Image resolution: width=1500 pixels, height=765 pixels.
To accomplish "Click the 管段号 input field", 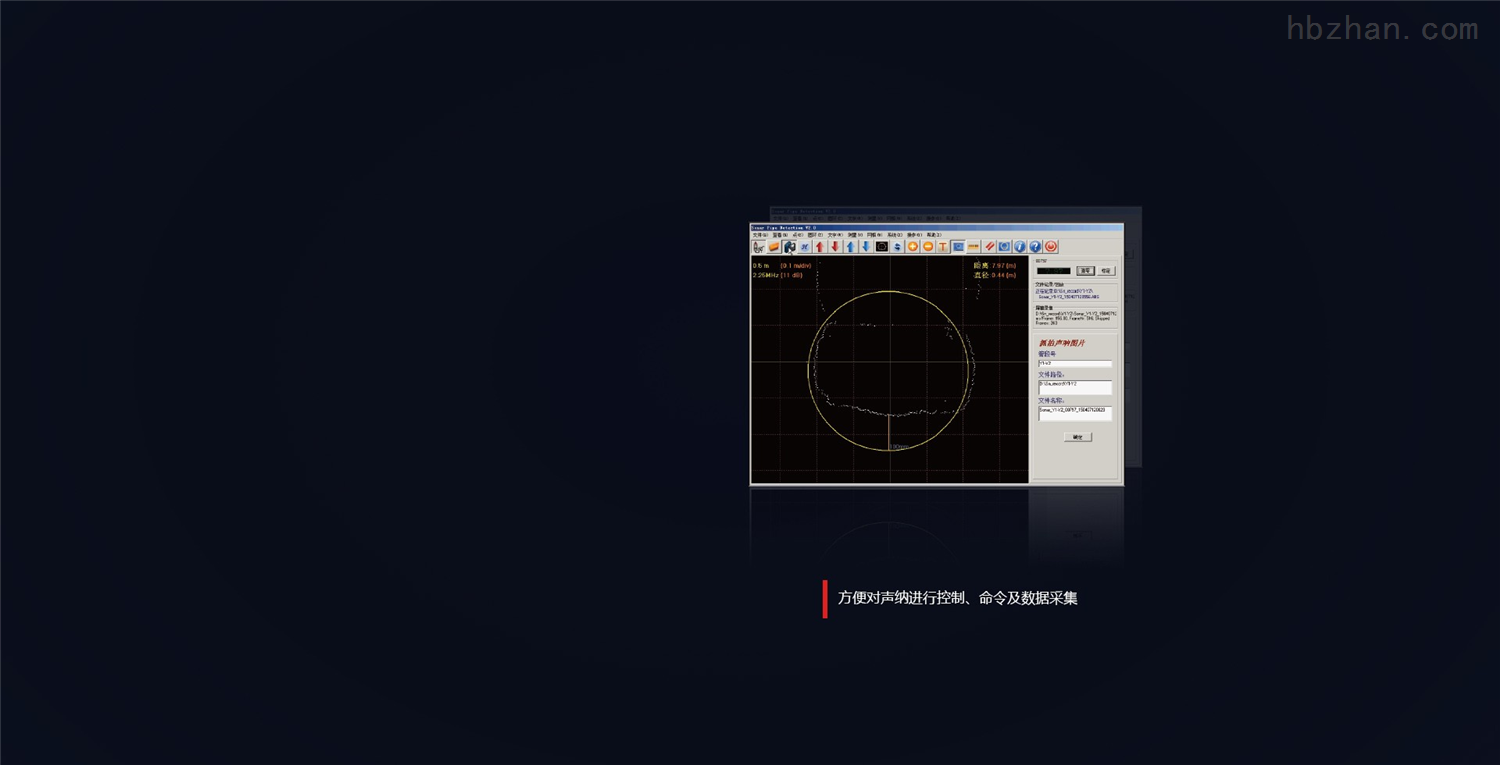I will point(1075,364).
